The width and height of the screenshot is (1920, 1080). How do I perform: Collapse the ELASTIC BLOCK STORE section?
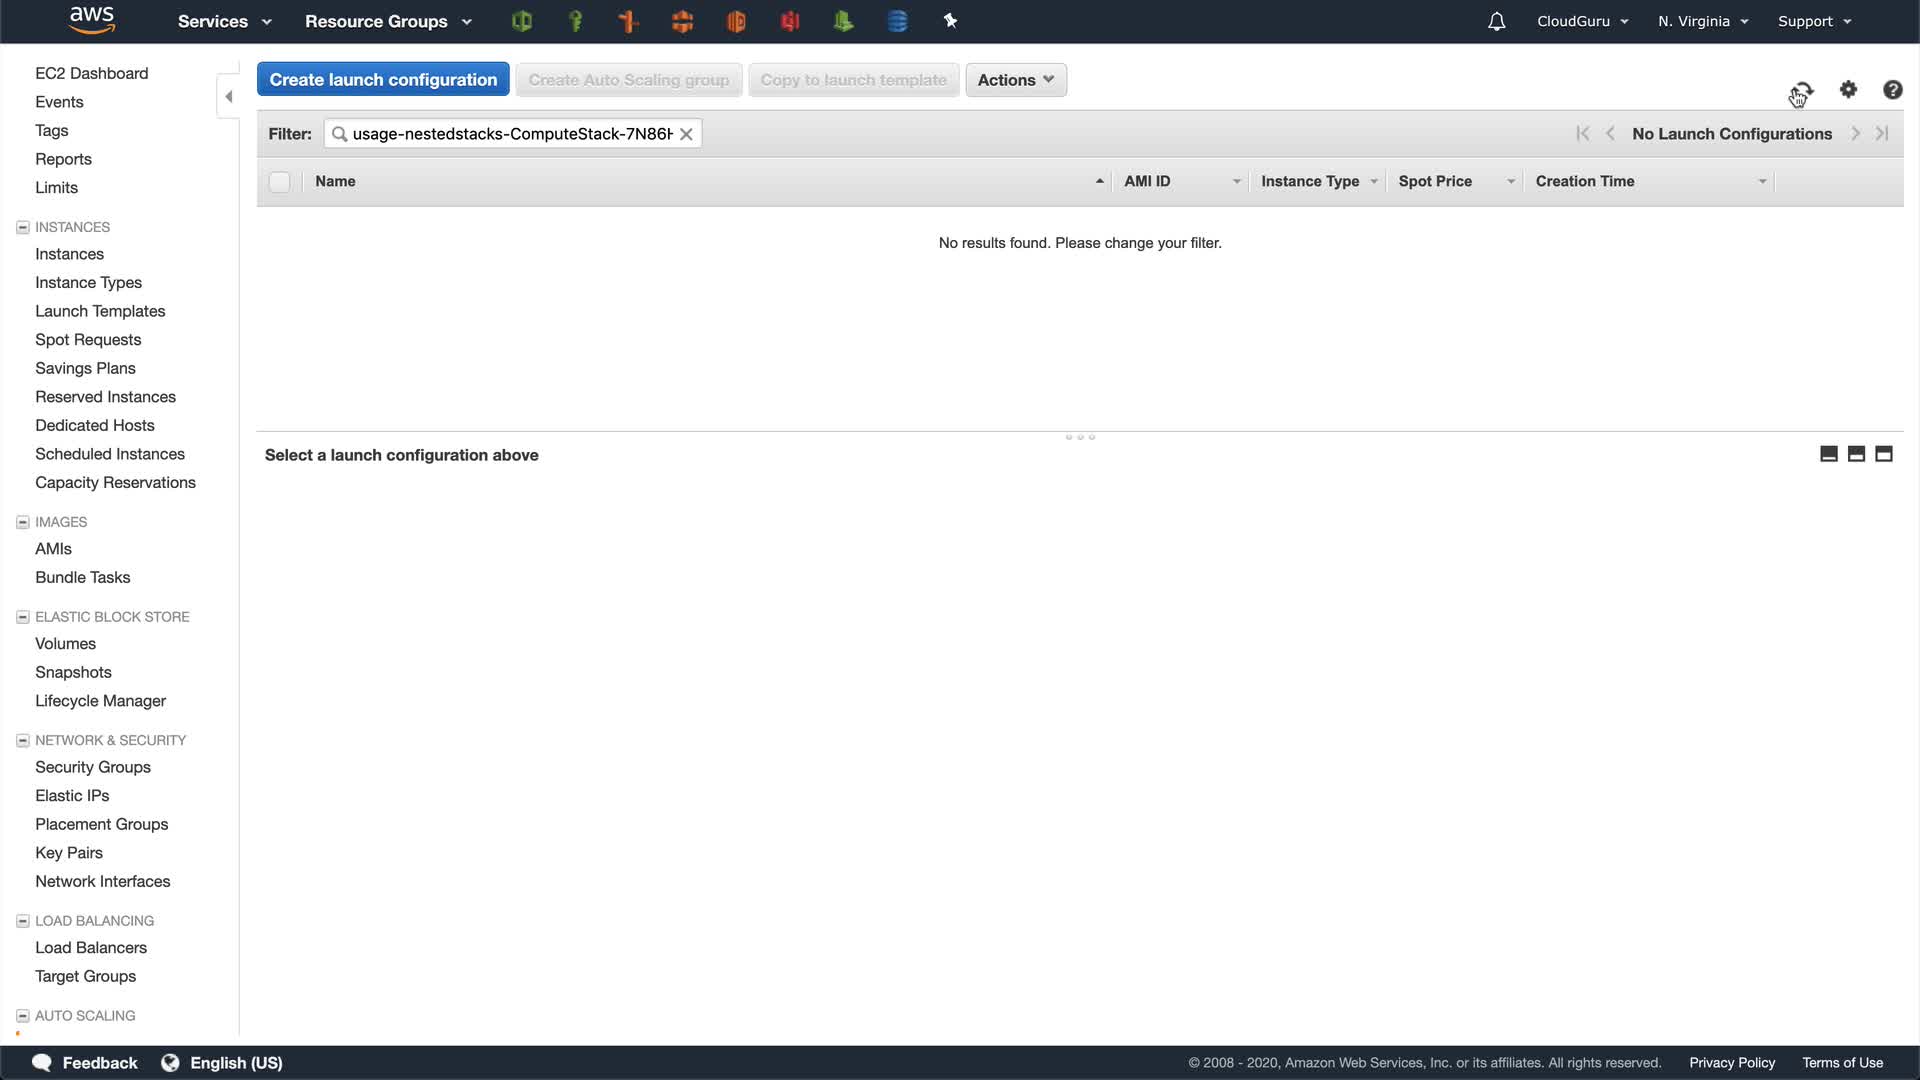pos(22,617)
